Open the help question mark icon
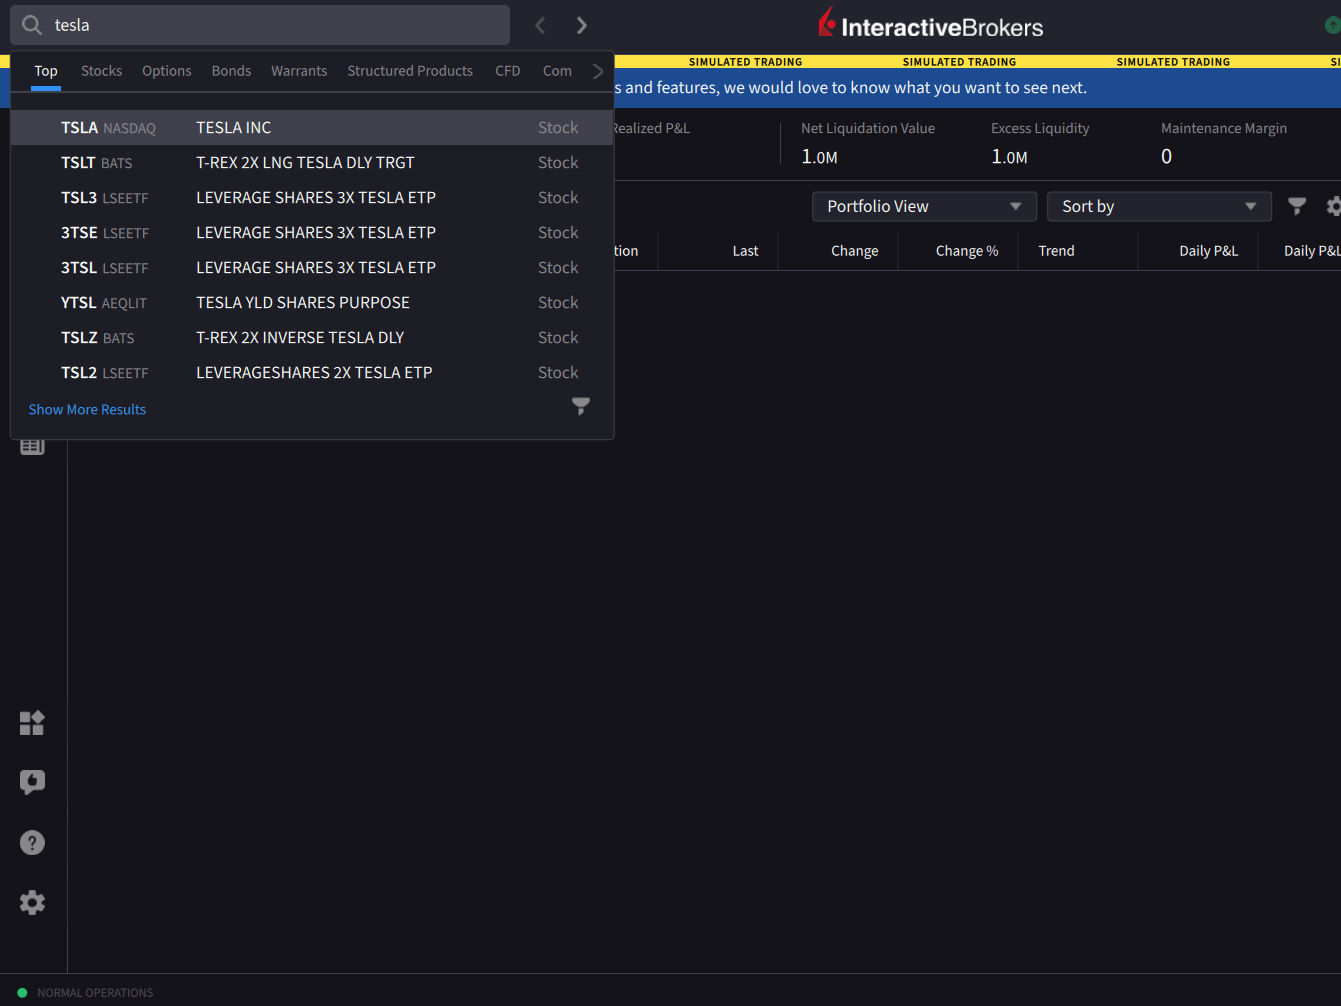Viewport: 1341px width, 1006px height. pos(32,843)
